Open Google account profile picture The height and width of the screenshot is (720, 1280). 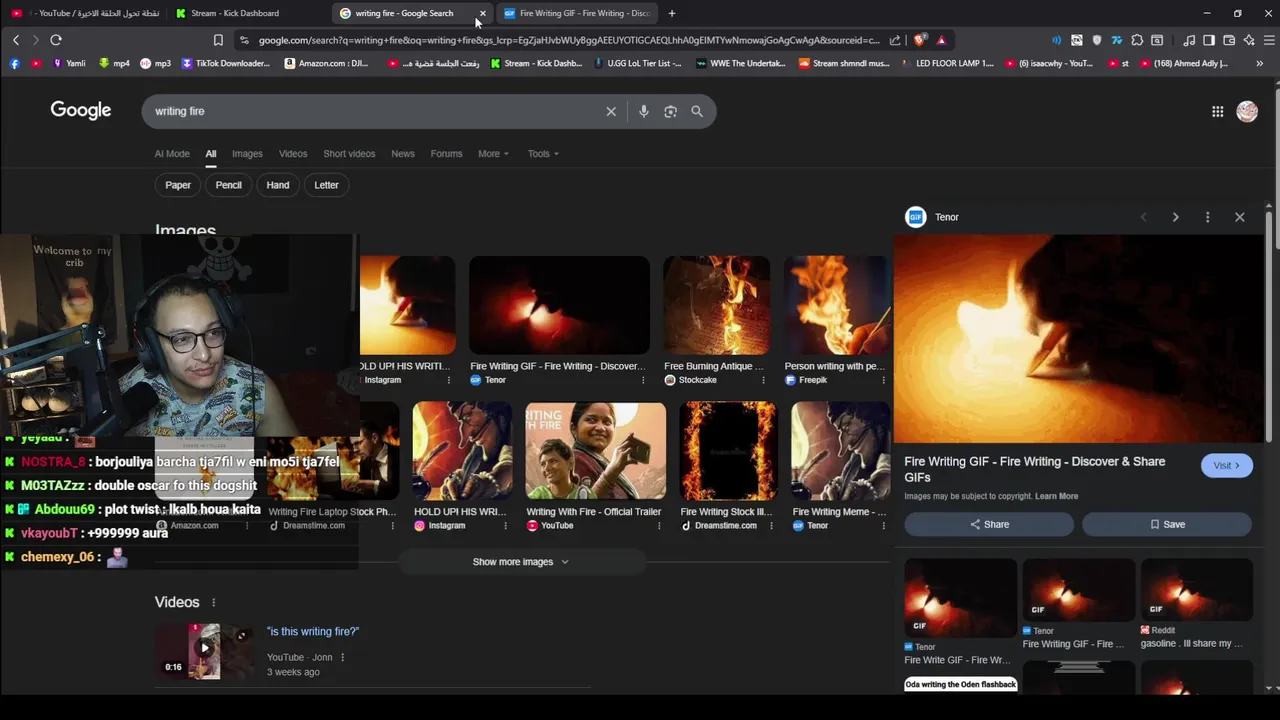tap(1247, 111)
